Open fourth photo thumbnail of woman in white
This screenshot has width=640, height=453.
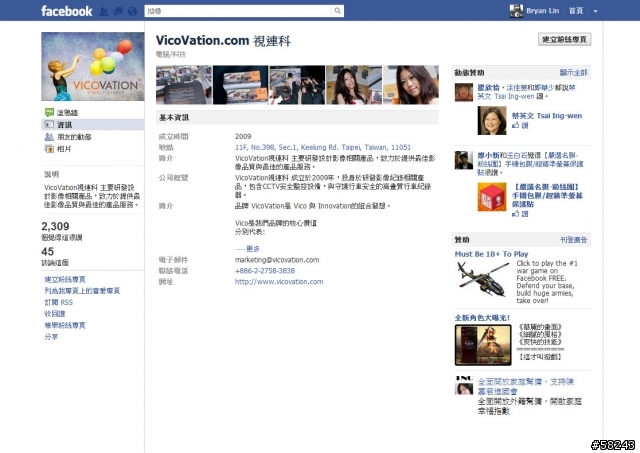pyautogui.click(x=354, y=85)
